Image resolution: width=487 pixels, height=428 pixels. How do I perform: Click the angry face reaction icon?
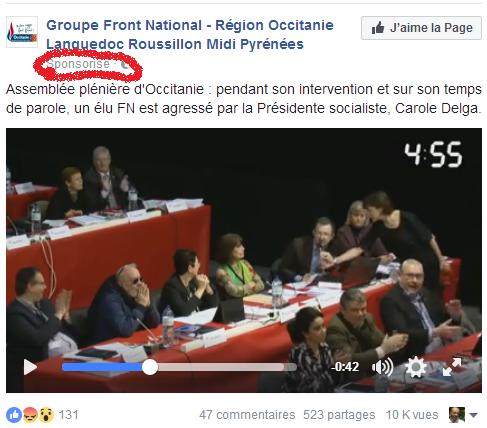(x=31, y=415)
